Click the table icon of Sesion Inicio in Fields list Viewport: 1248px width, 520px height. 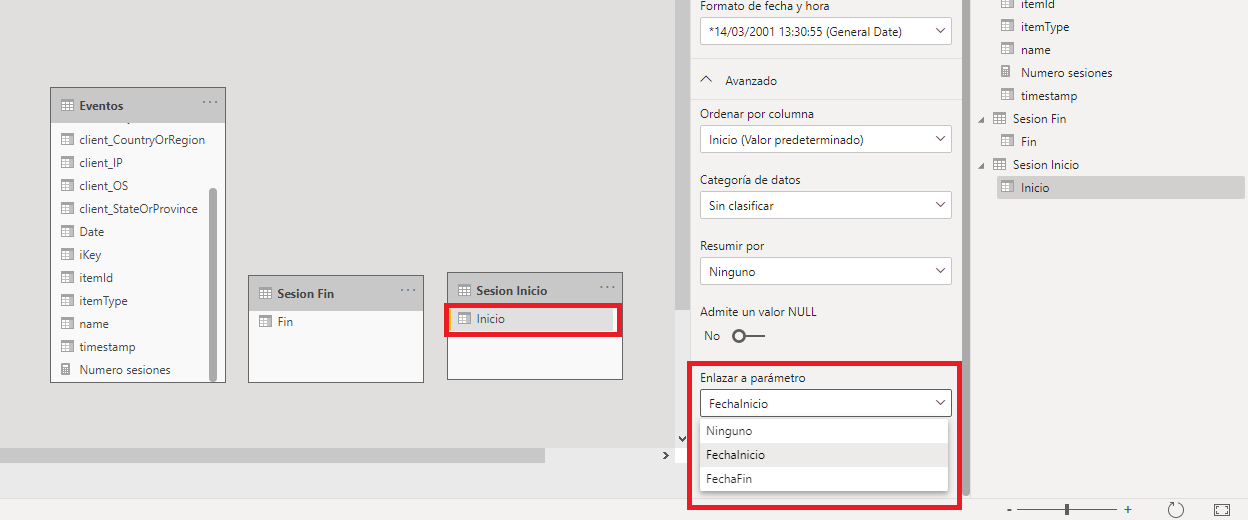coord(999,165)
